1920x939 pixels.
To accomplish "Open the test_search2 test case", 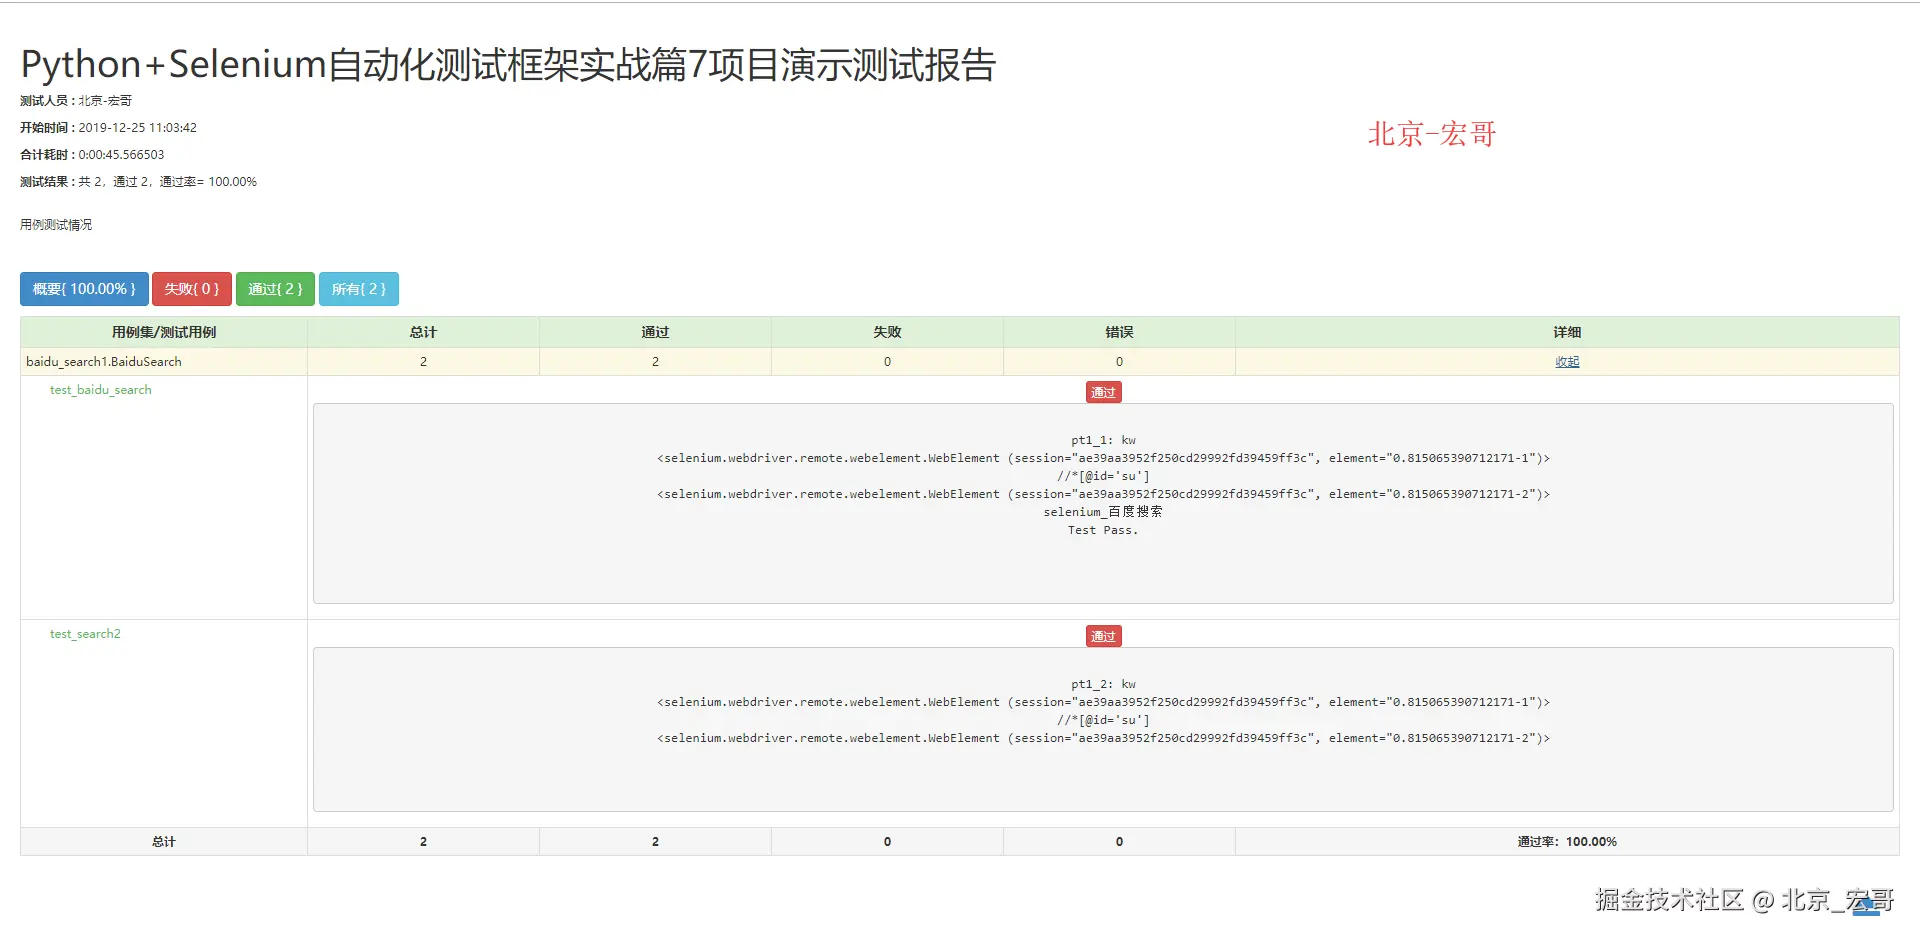I will coord(85,634).
